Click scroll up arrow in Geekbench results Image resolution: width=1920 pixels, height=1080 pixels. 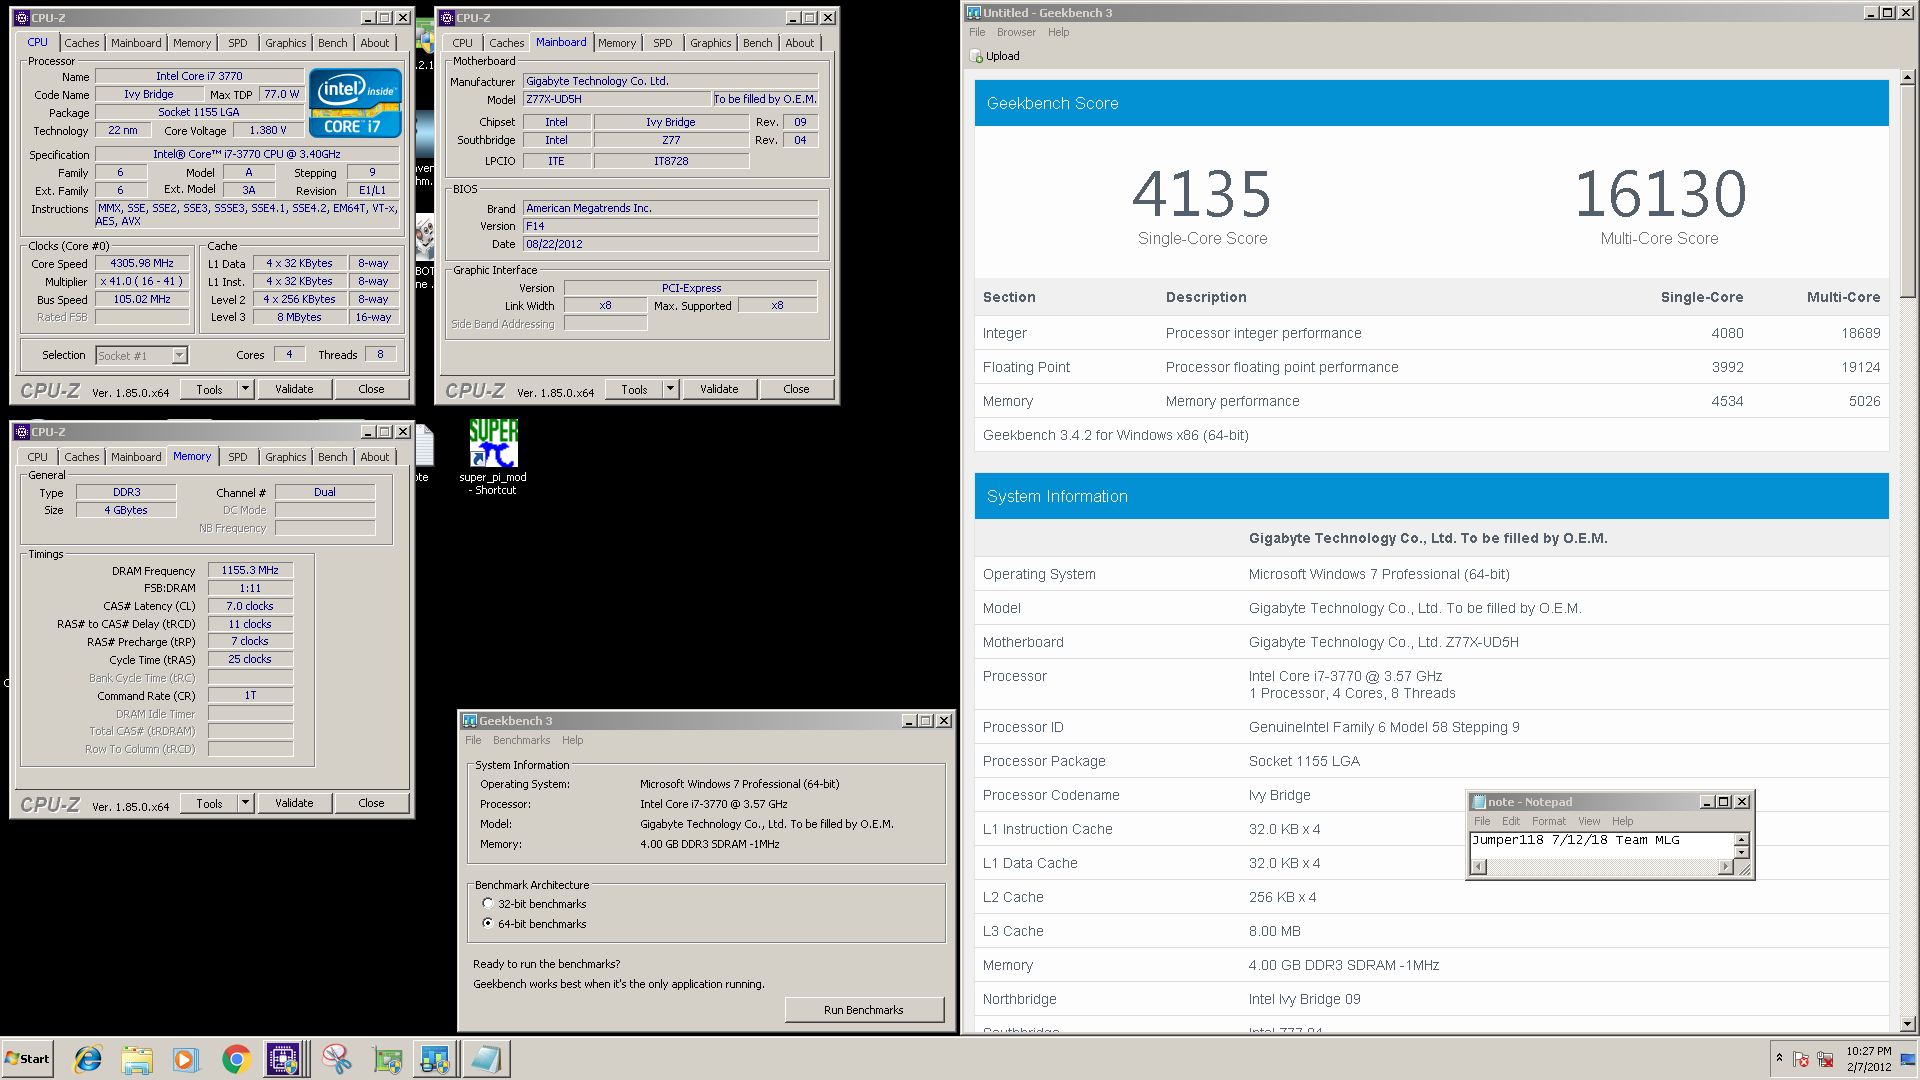pyautogui.click(x=1907, y=76)
